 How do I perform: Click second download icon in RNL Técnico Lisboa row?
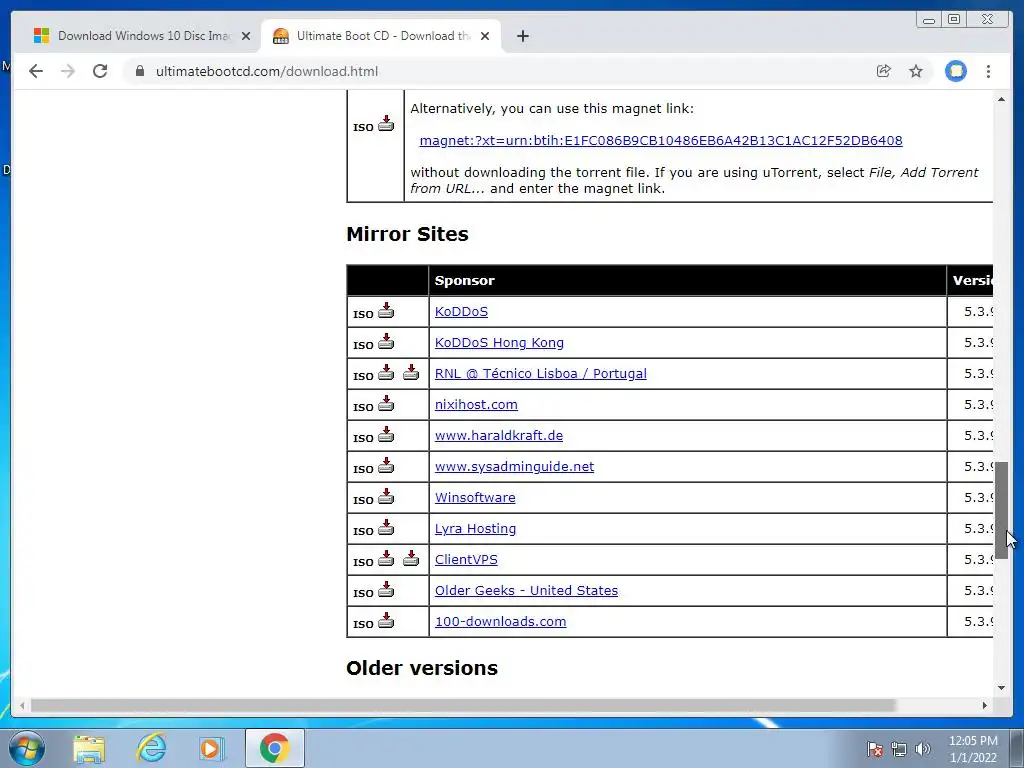[411, 372]
